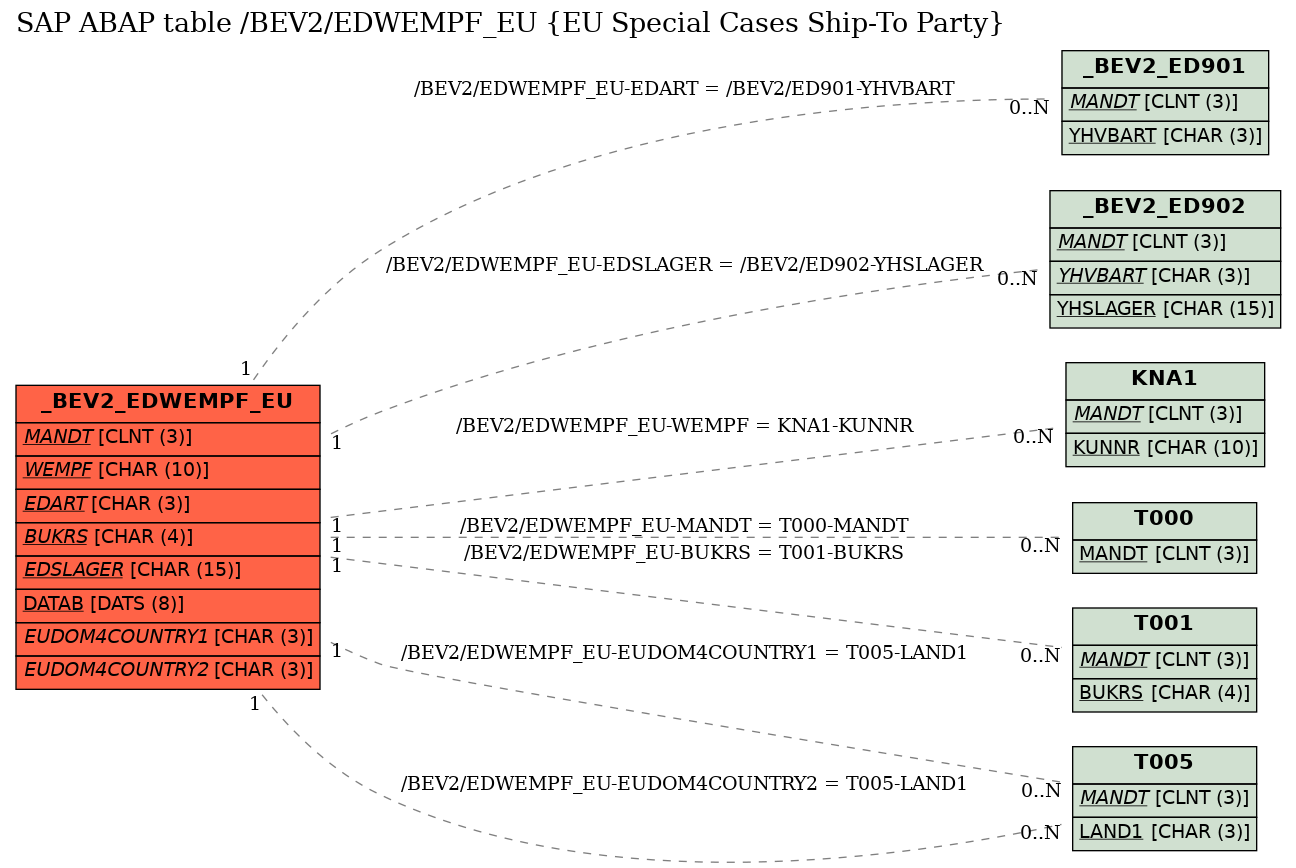Select YHVBART [CHAR (3)] in _BEV2_ED902
The height and width of the screenshot is (868, 1296).
1165,276
